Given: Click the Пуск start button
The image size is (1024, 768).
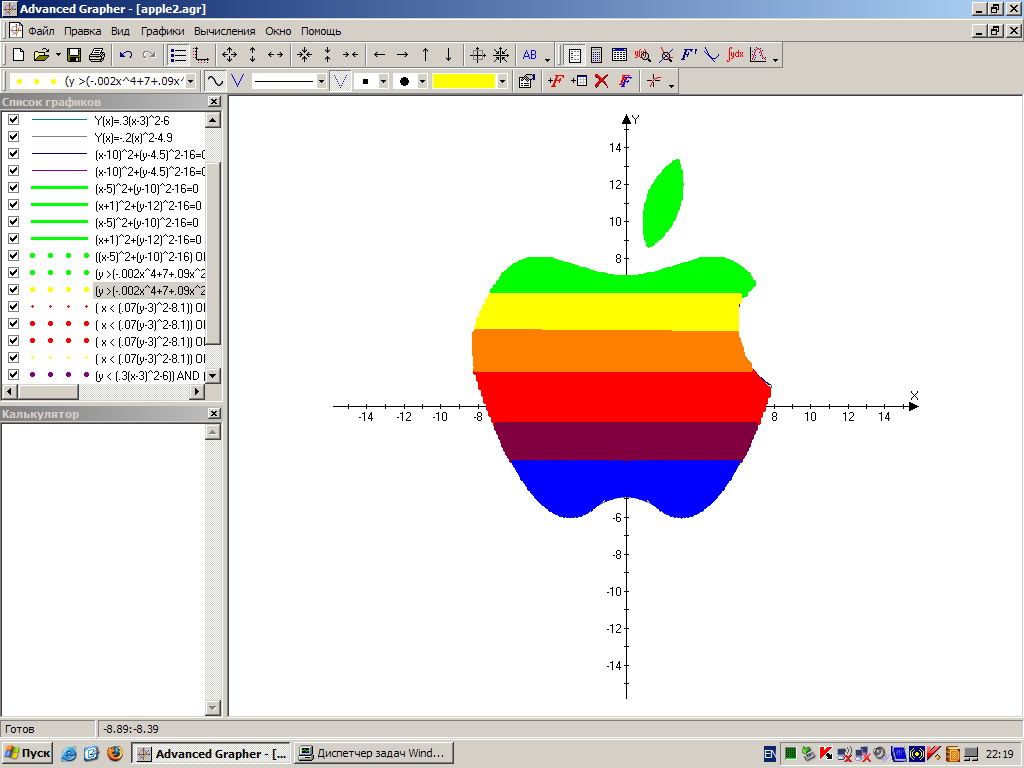Looking at the screenshot, I should pyautogui.click(x=28, y=753).
